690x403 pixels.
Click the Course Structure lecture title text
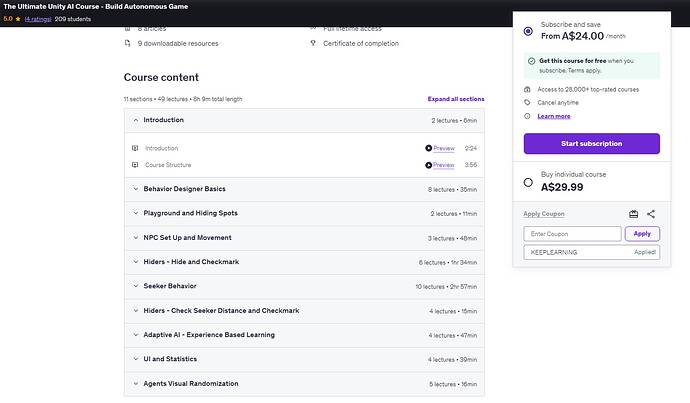coord(168,165)
